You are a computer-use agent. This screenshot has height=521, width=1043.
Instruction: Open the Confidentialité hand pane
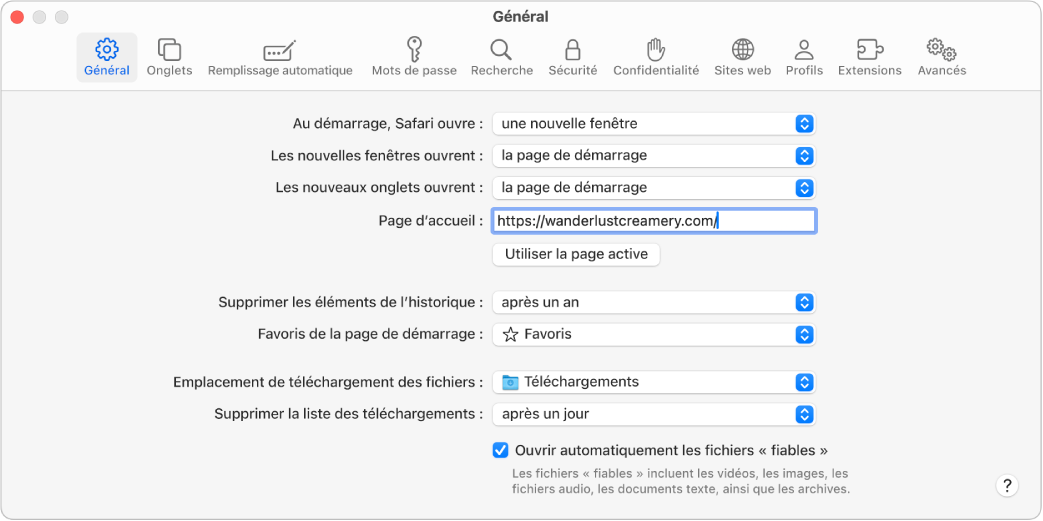(x=656, y=57)
